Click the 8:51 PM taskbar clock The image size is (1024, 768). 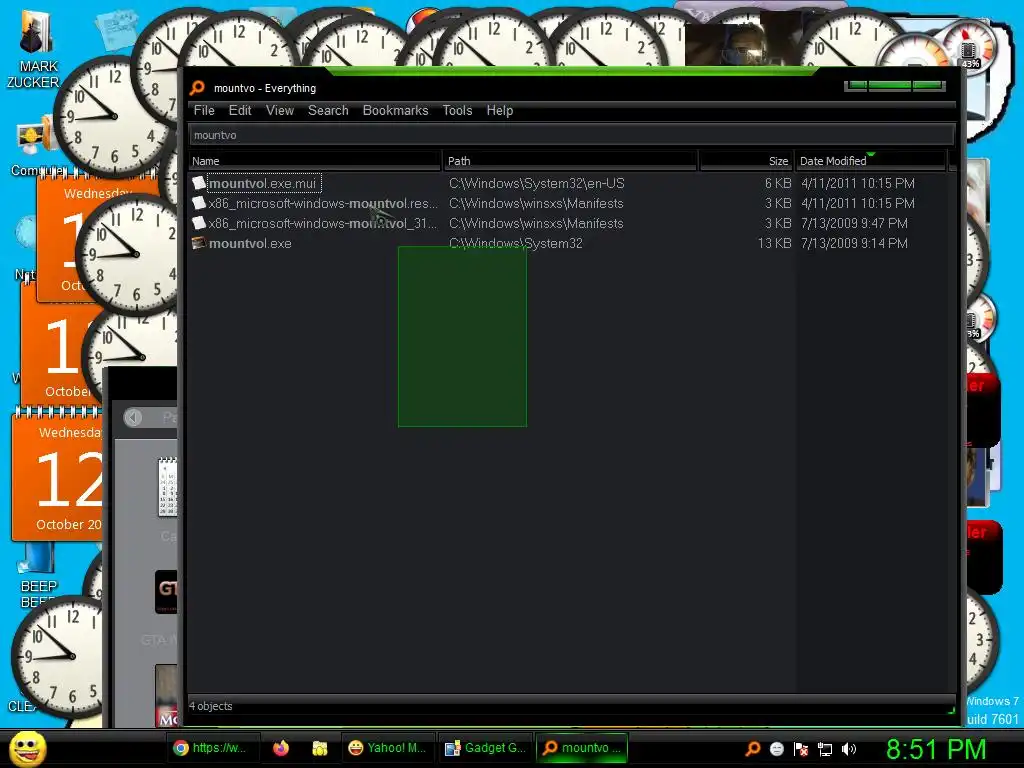pos(936,748)
